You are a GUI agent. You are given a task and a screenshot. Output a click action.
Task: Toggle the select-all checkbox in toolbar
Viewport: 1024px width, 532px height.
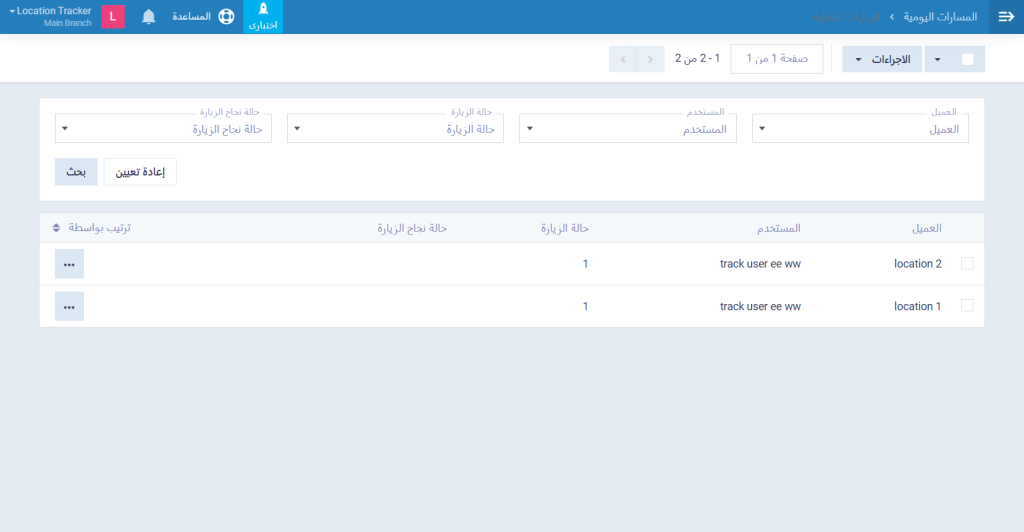(967, 59)
